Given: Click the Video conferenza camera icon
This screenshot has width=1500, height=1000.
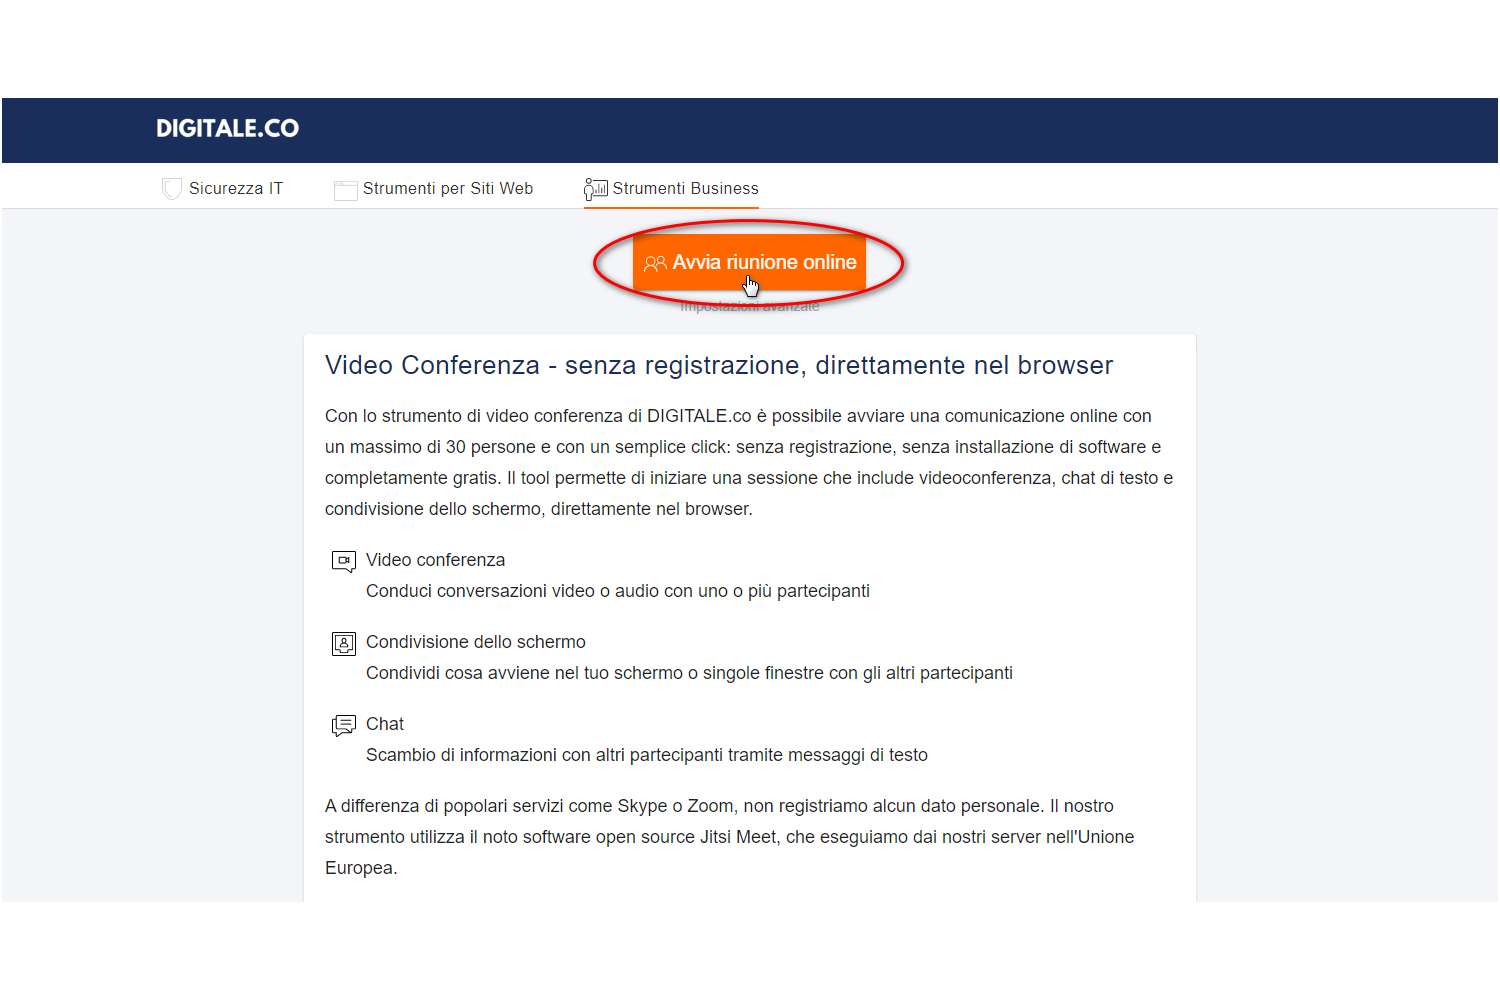Looking at the screenshot, I should click(x=344, y=561).
